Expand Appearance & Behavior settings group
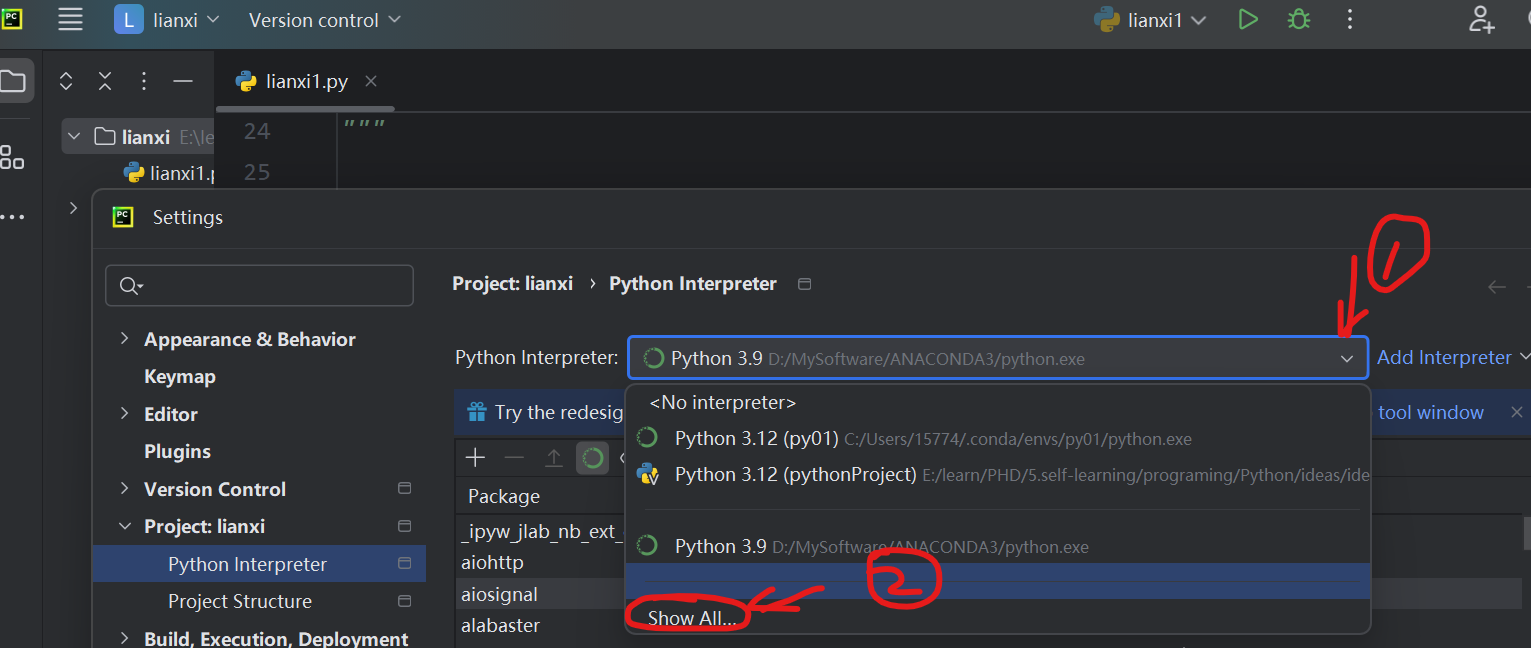1531x648 pixels. click(x=124, y=339)
